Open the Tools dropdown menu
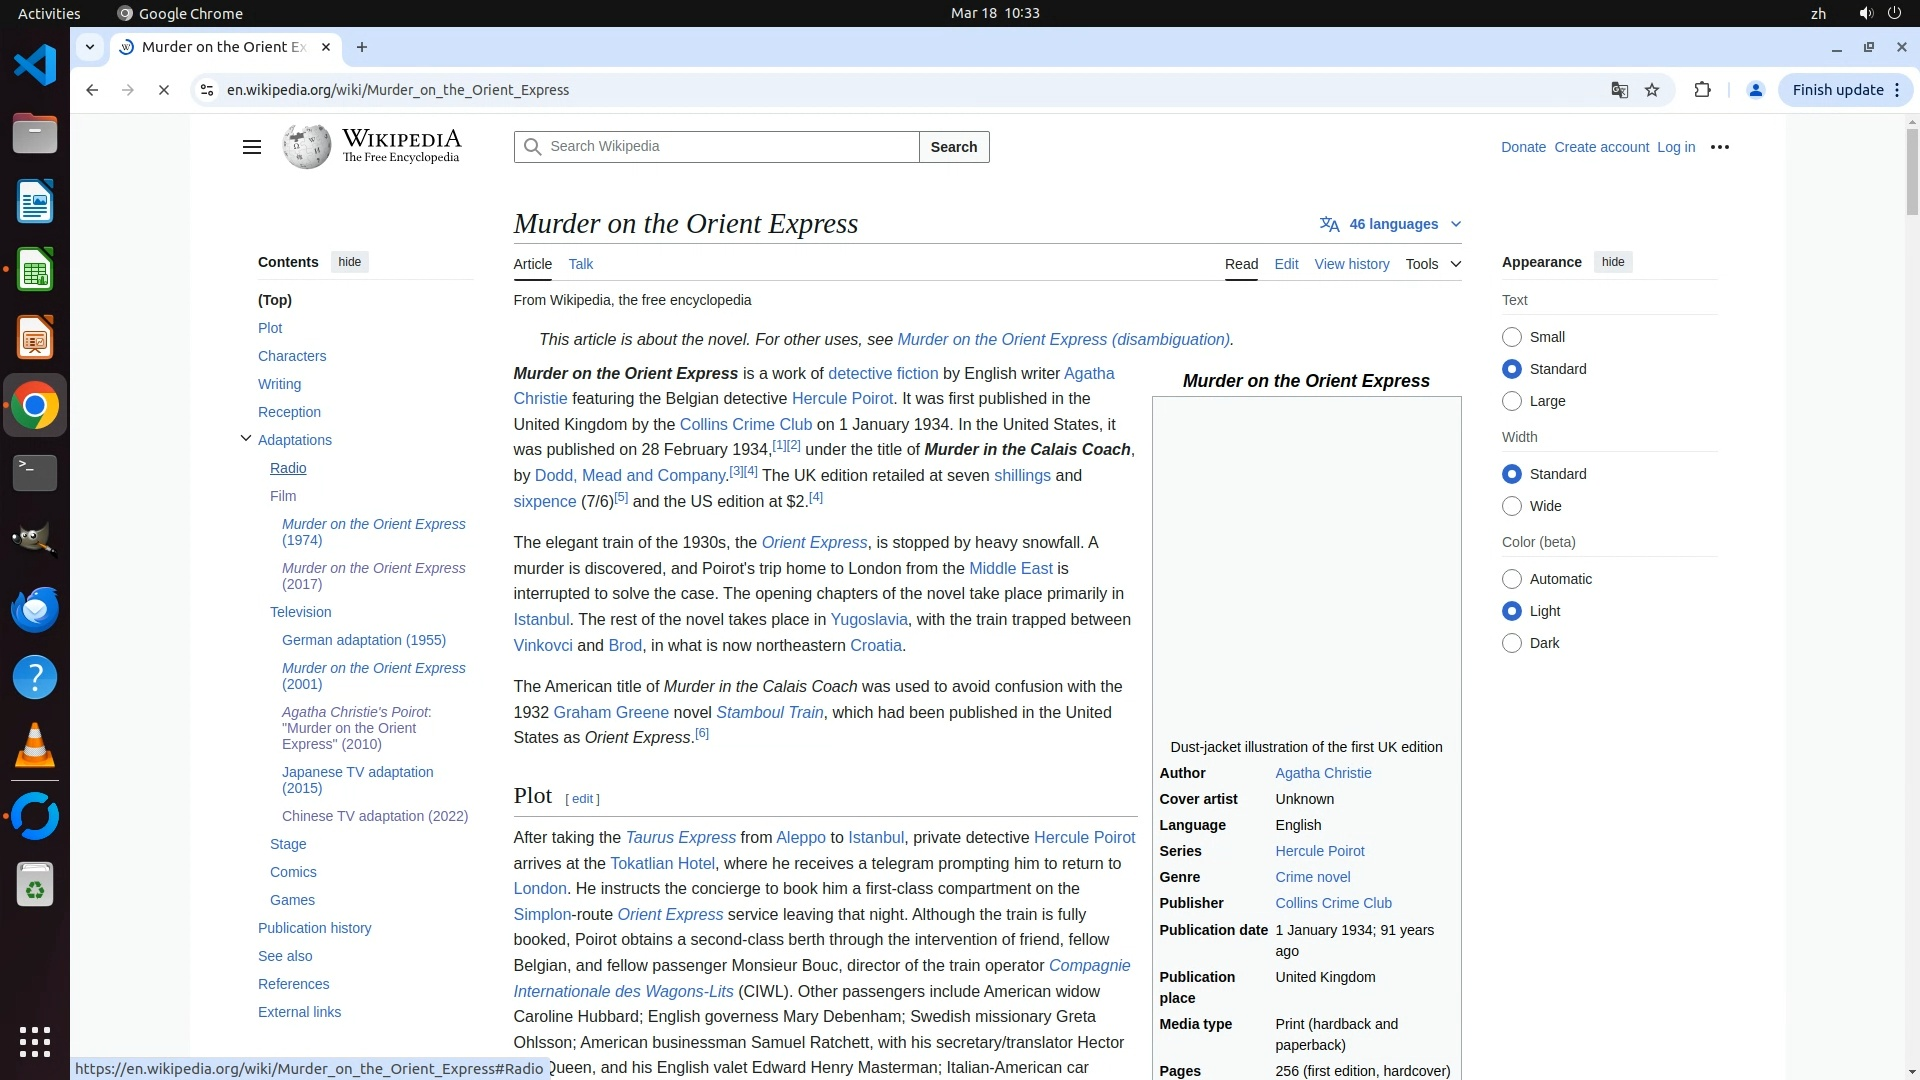 [x=1432, y=264]
